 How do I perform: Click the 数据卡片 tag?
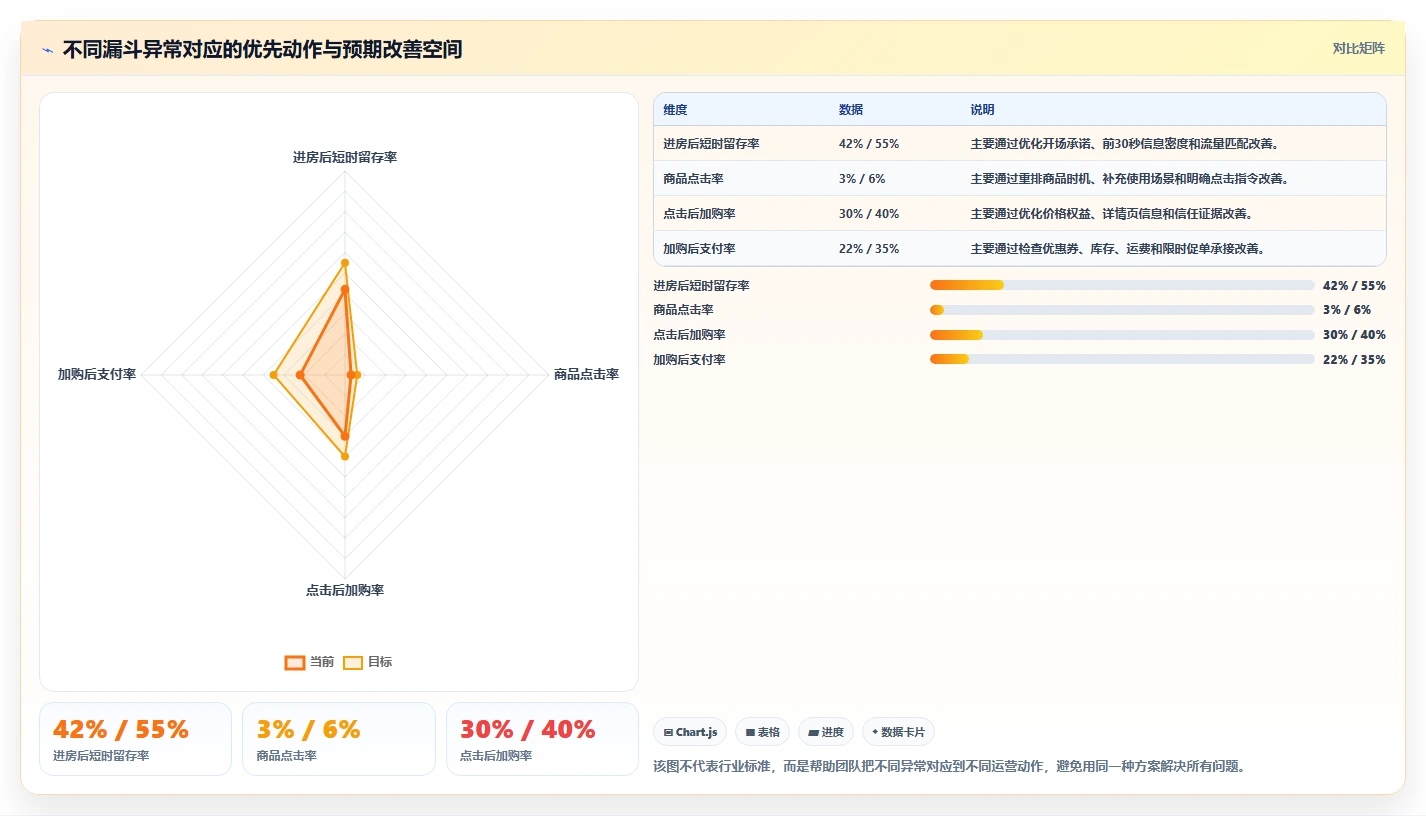[x=898, y=732]
